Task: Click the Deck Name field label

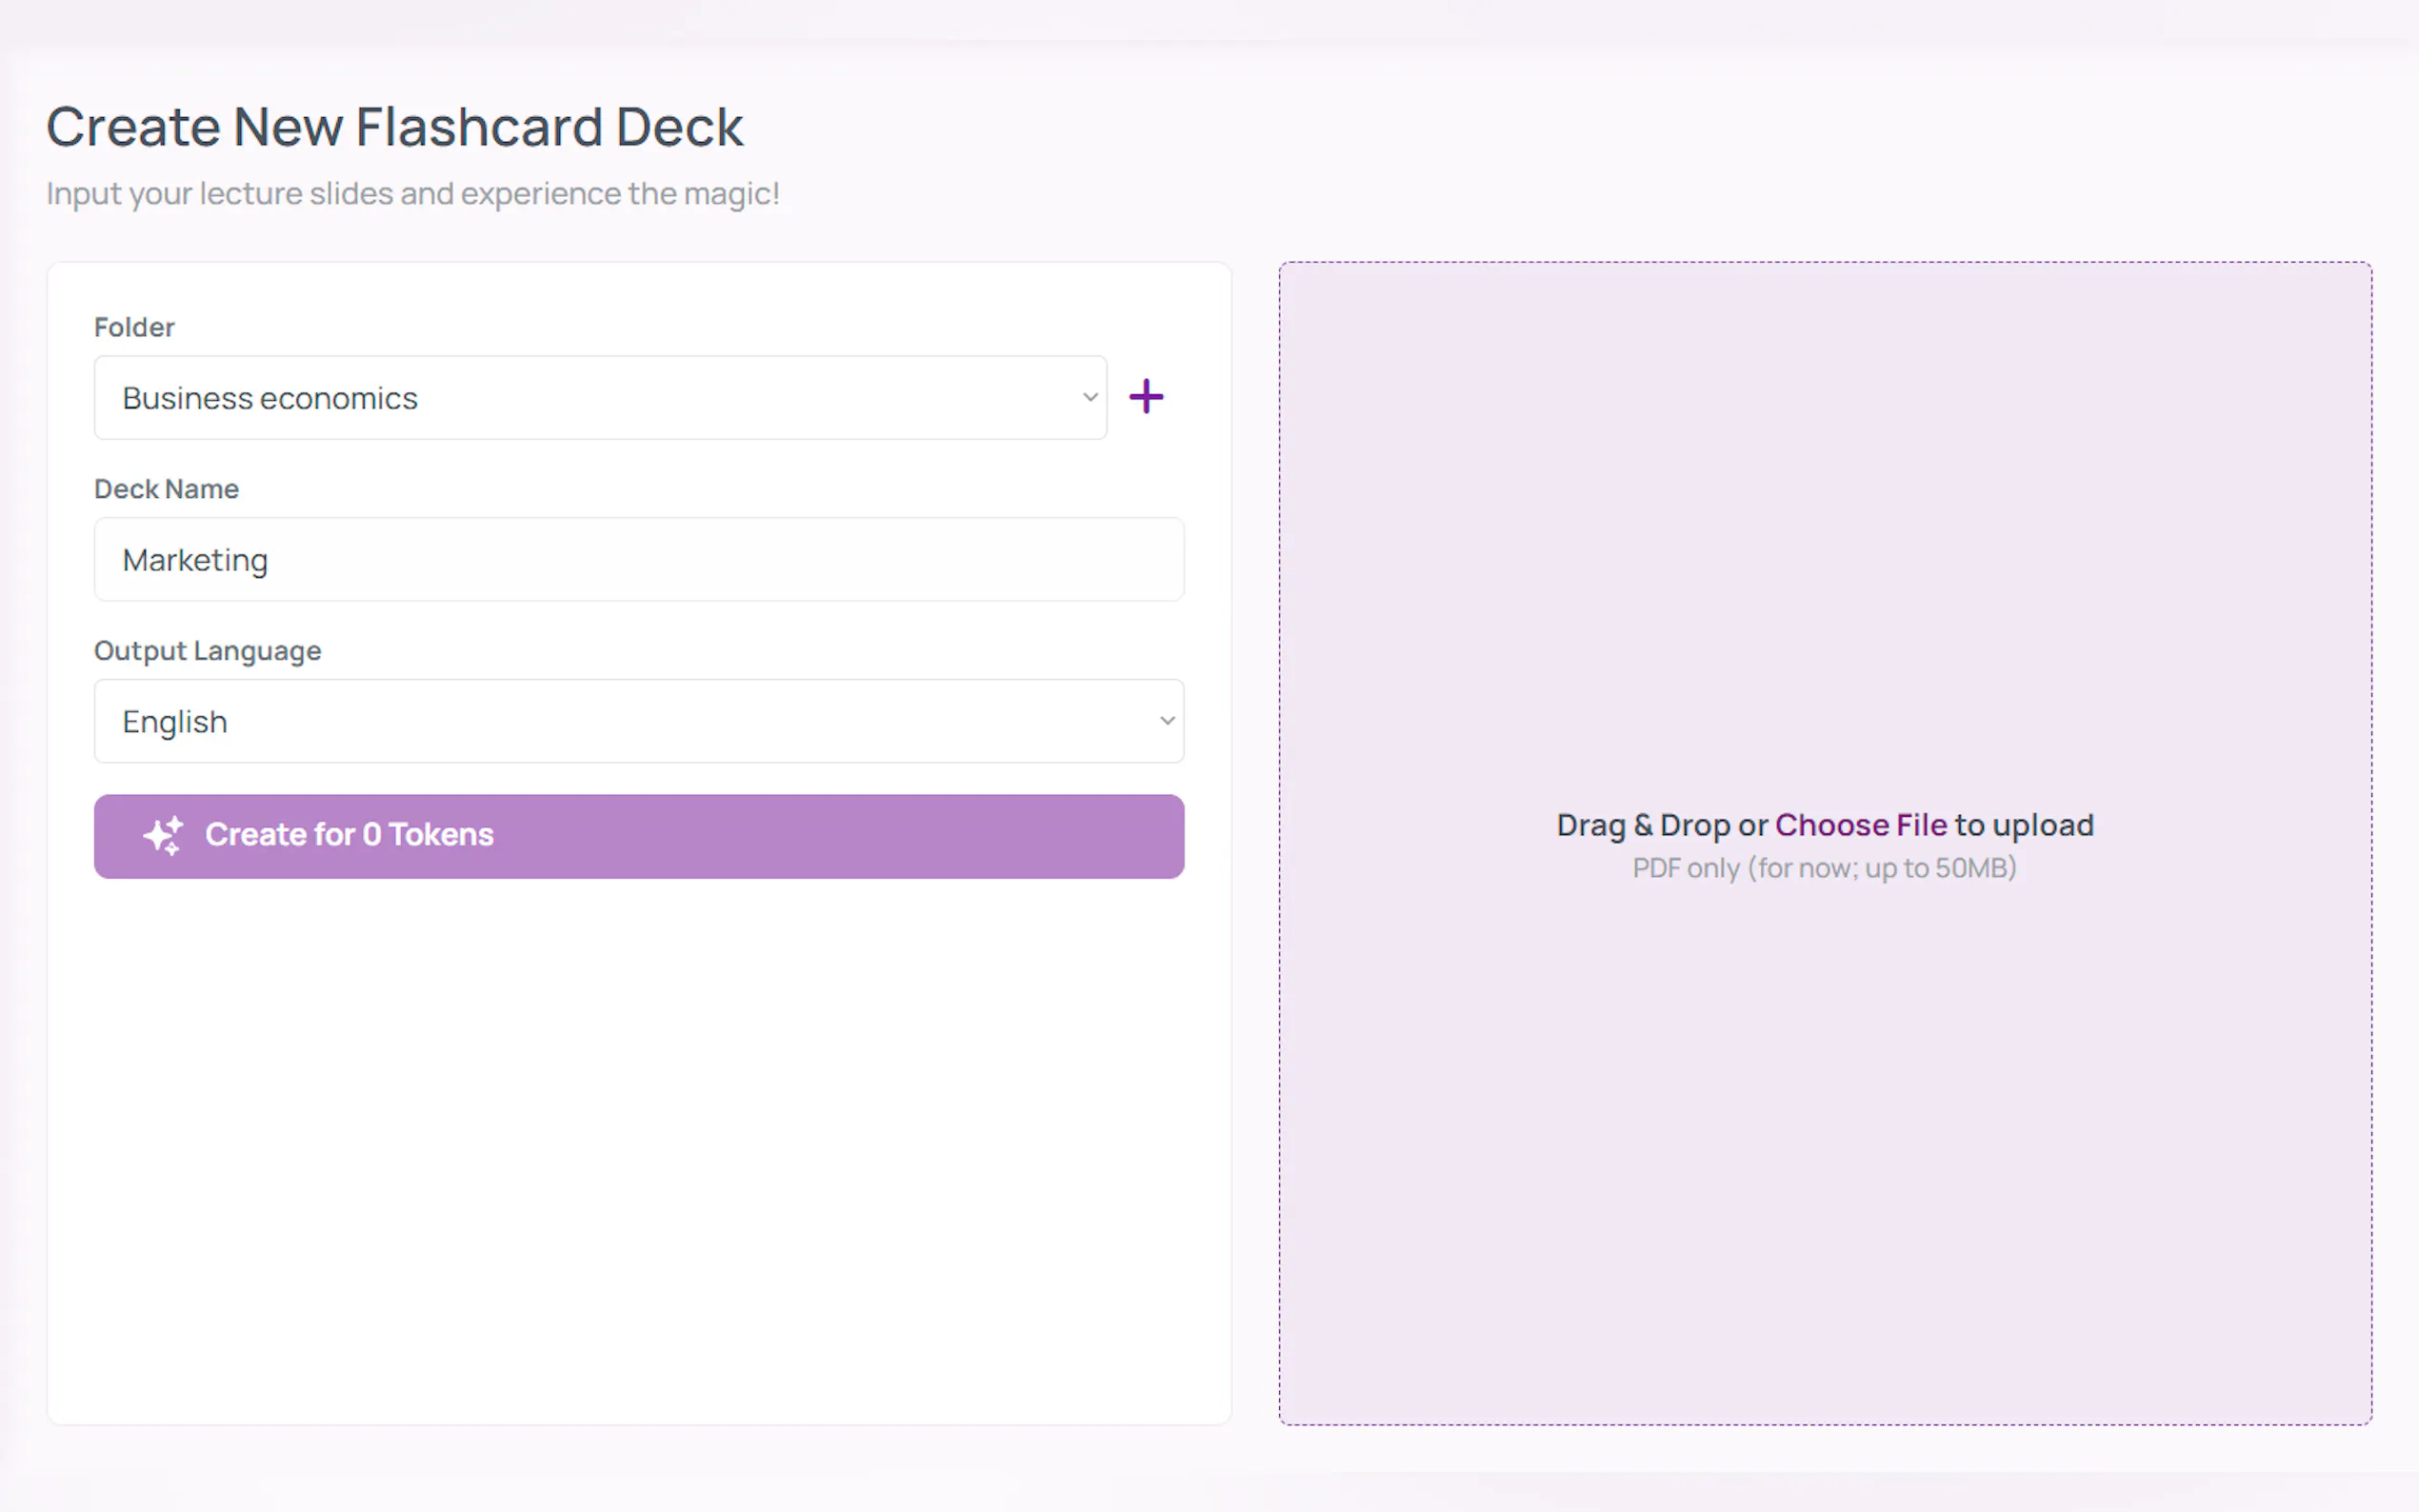Action: pyautogui.click(x=166, y=489)
